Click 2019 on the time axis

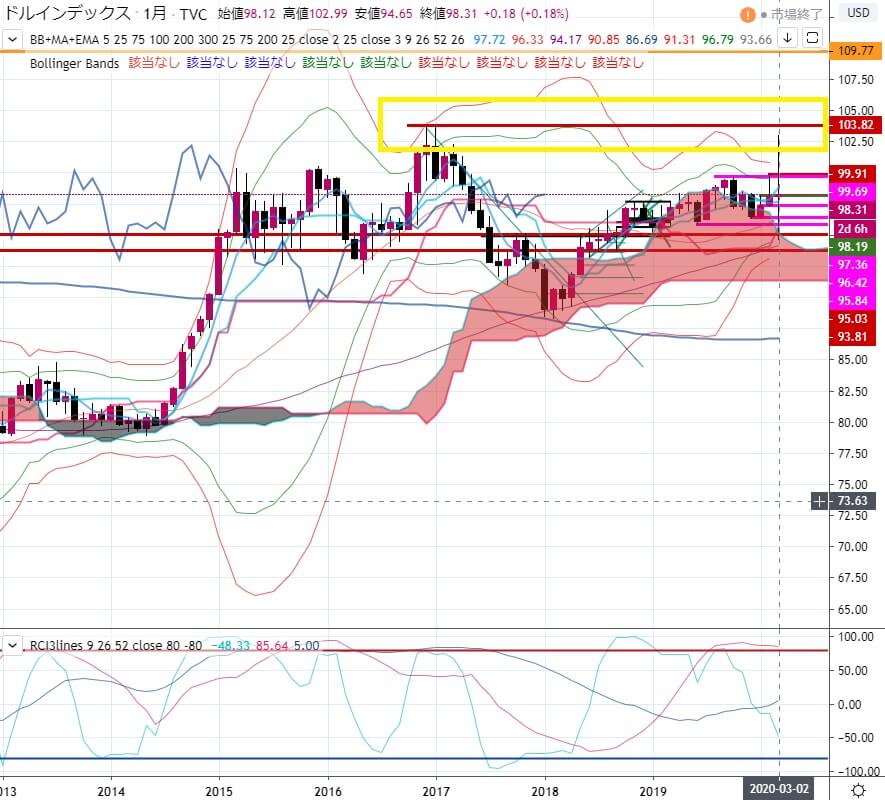pyautogui.click(x=654, y=791)
